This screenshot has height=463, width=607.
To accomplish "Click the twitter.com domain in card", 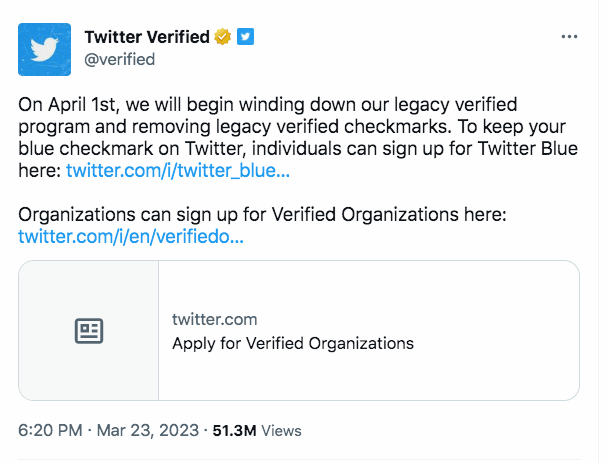I will [214, 320].
